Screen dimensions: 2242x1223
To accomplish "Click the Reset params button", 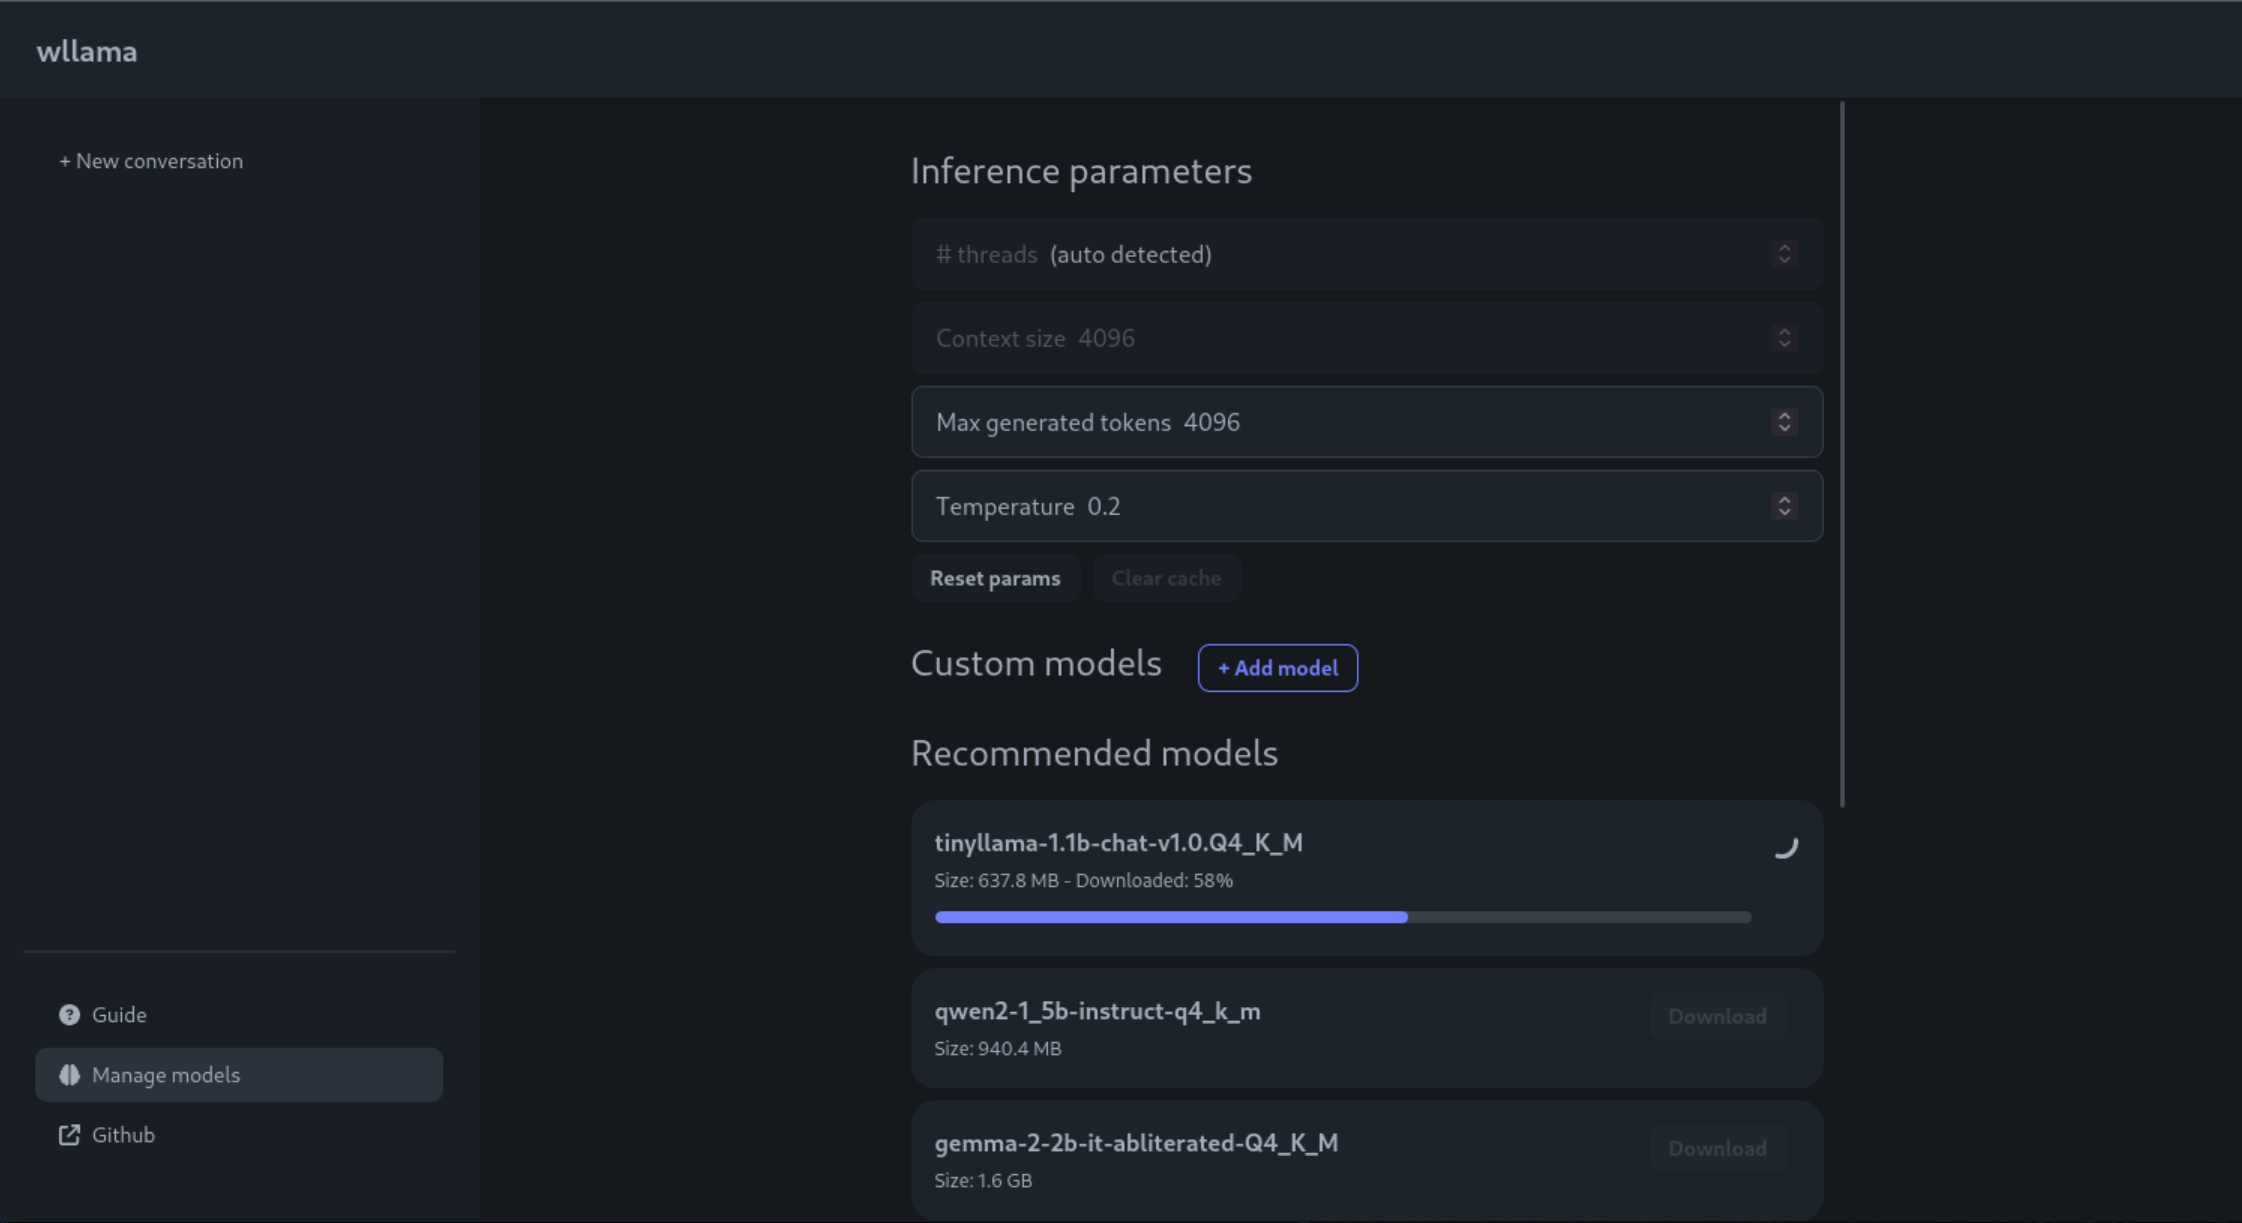I will pos(994,578).
